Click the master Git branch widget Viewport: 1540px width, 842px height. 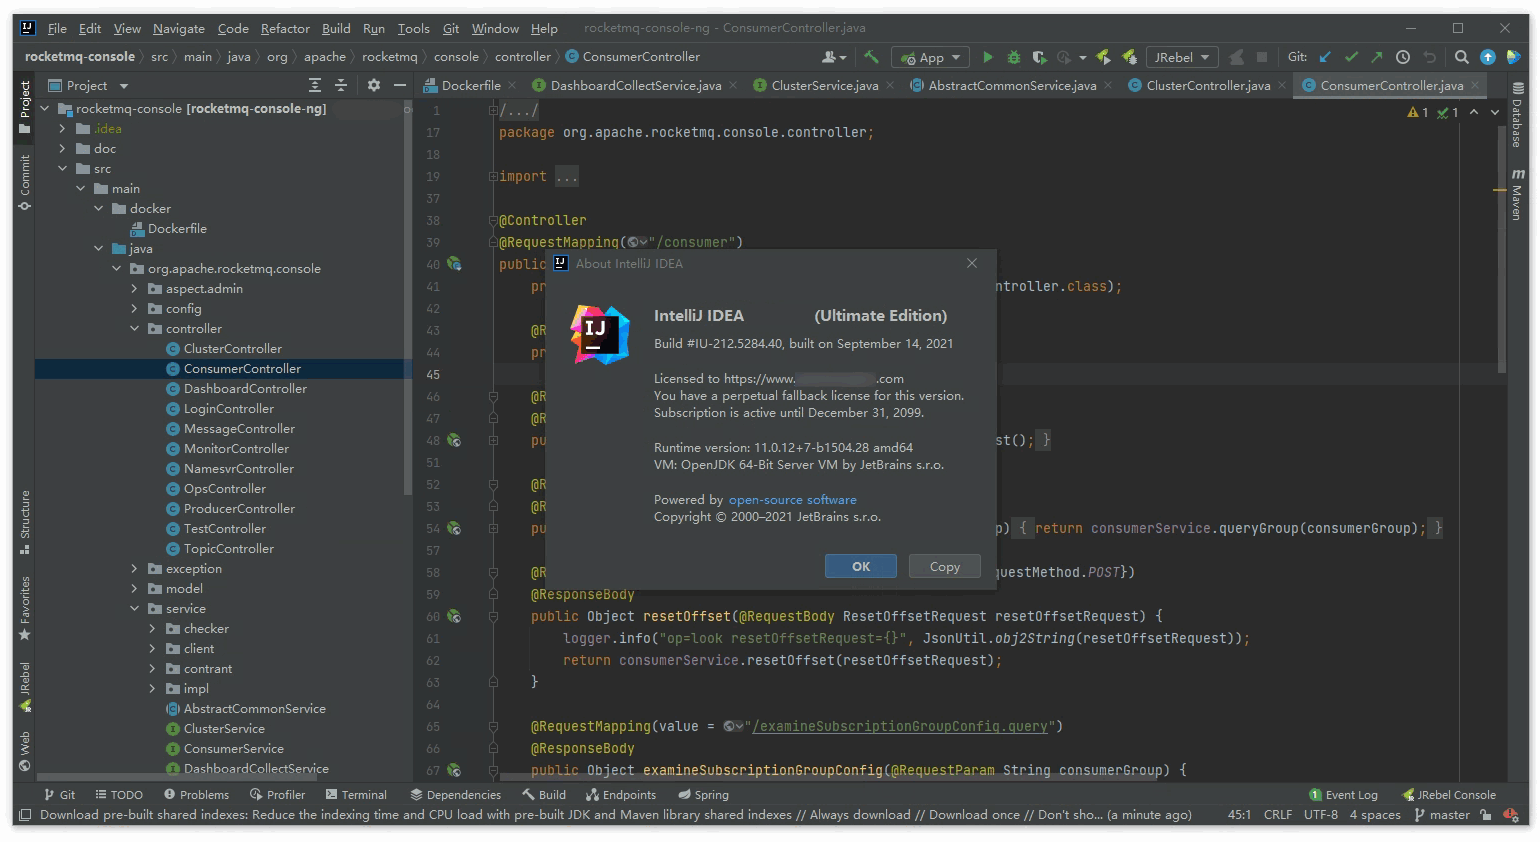(x=1442, y=815)
